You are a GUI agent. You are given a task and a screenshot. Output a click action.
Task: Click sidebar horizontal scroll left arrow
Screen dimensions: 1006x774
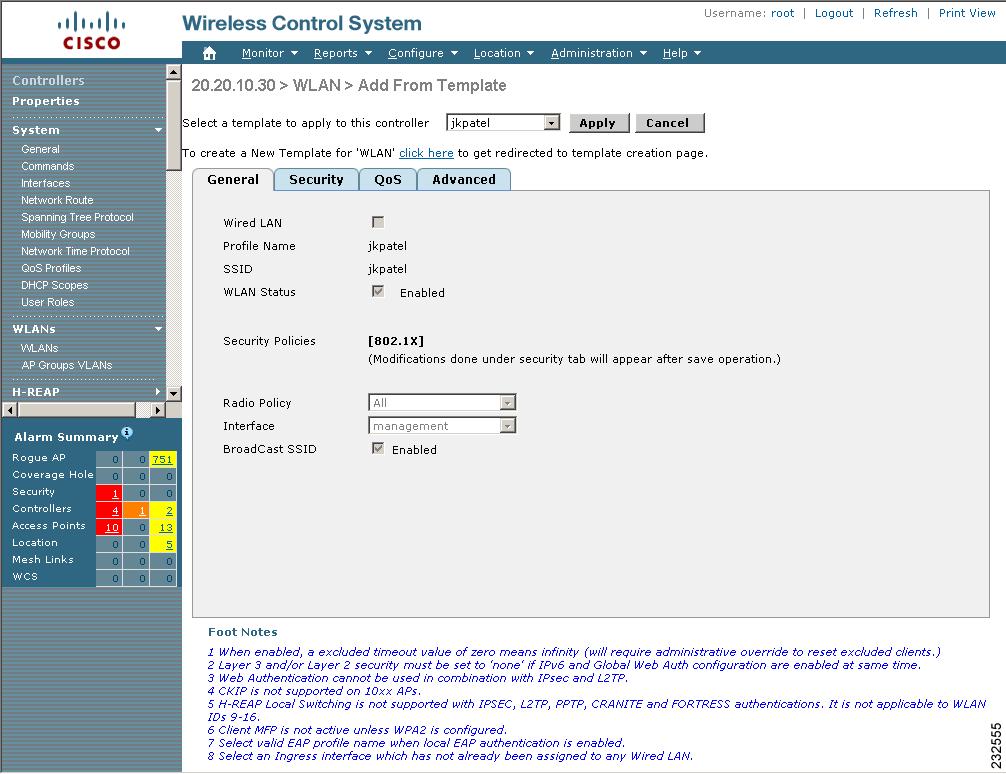10,409
